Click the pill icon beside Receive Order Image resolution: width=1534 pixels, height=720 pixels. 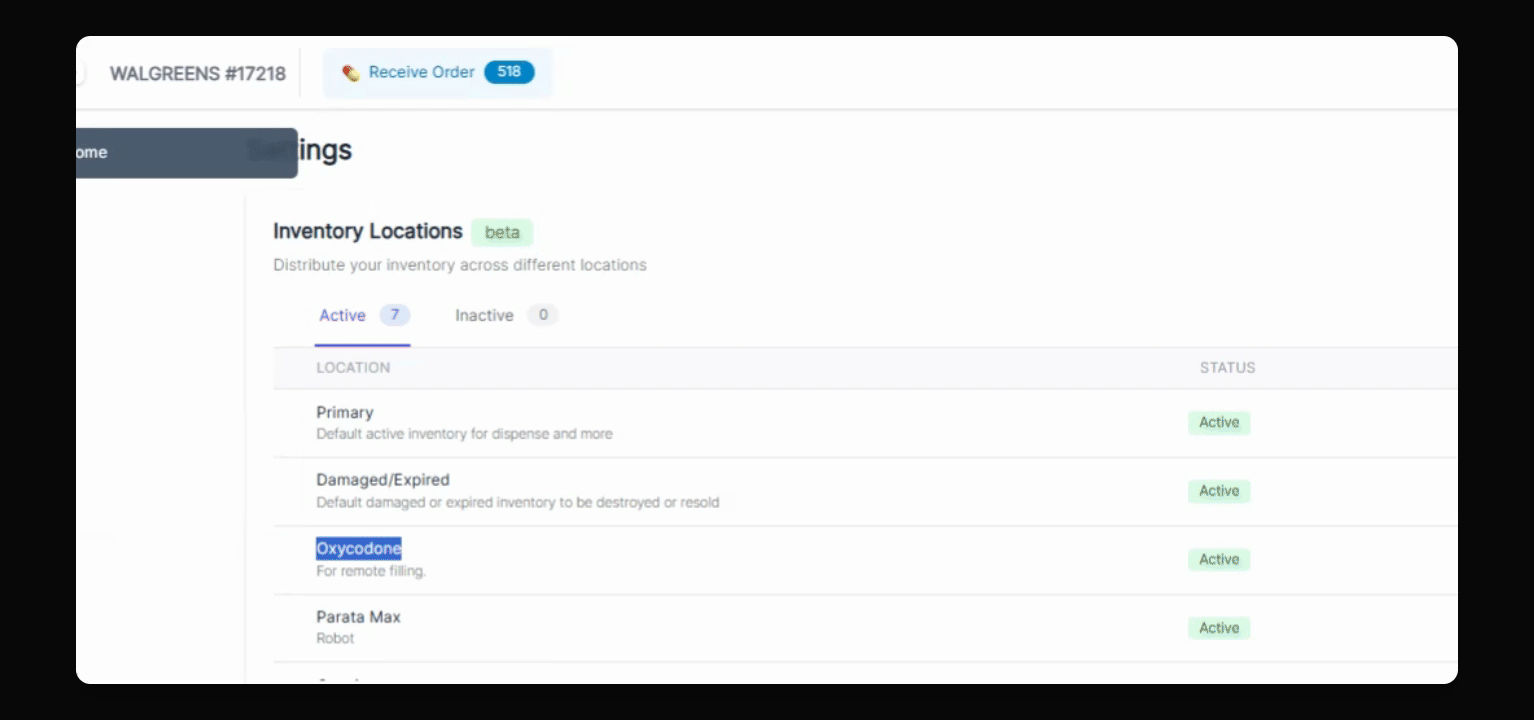tap(350, 73)
